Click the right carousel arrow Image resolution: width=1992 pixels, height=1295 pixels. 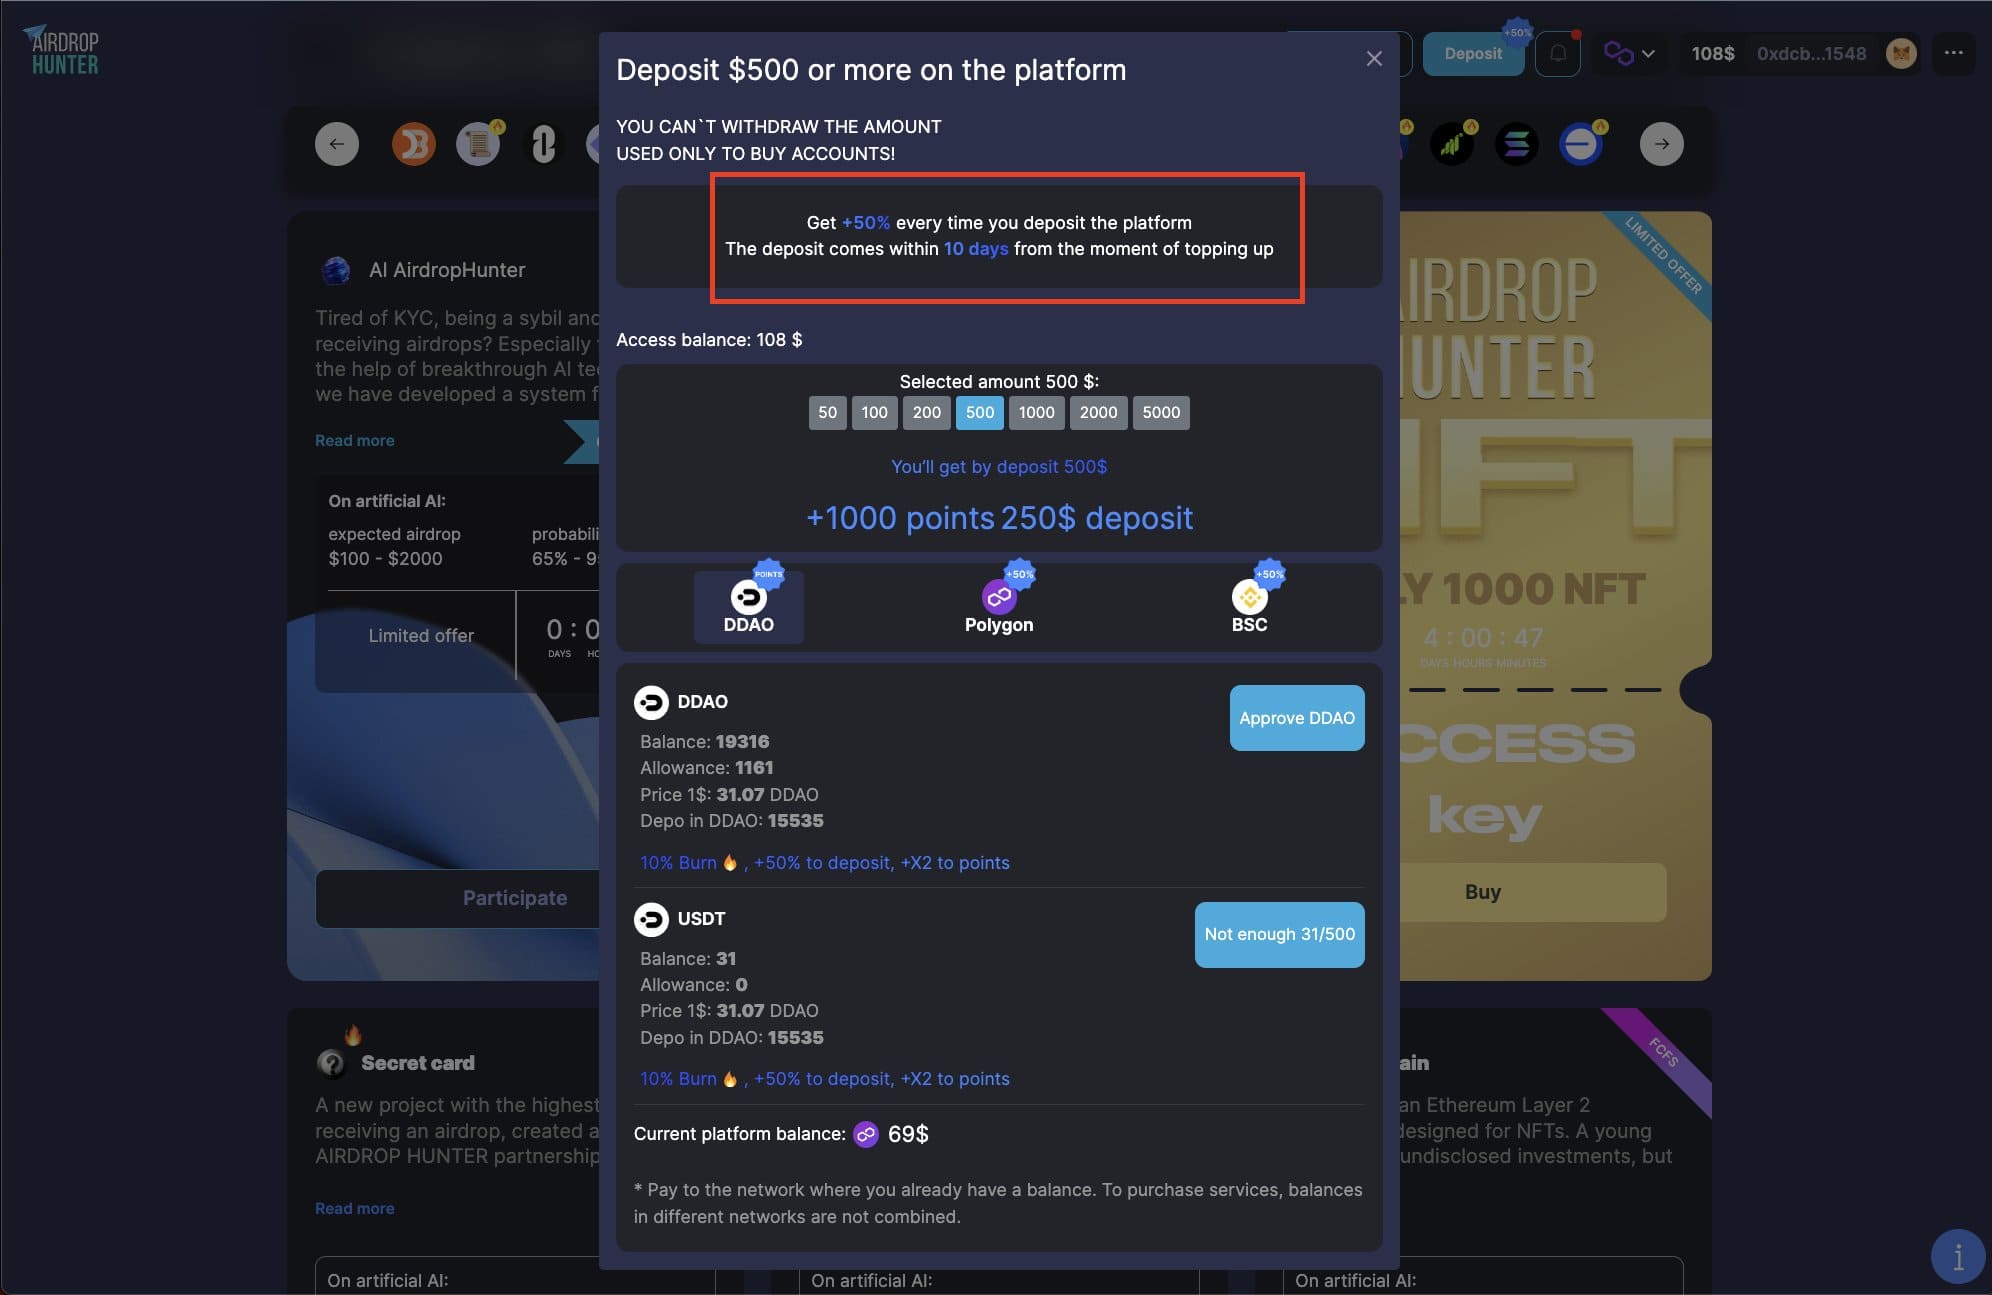pyautogui.click(x=1661, y=144)
